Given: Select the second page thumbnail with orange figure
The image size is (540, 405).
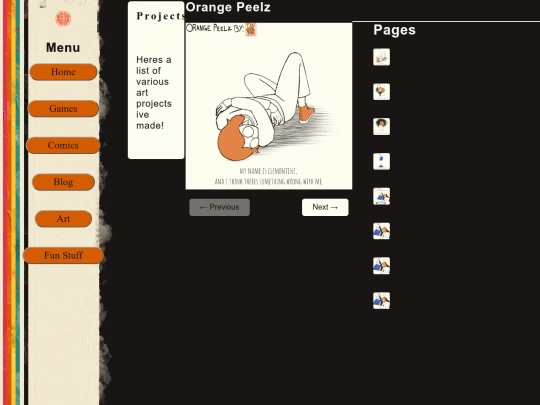Looking at the screenshot, I should [x=382, y=92].
